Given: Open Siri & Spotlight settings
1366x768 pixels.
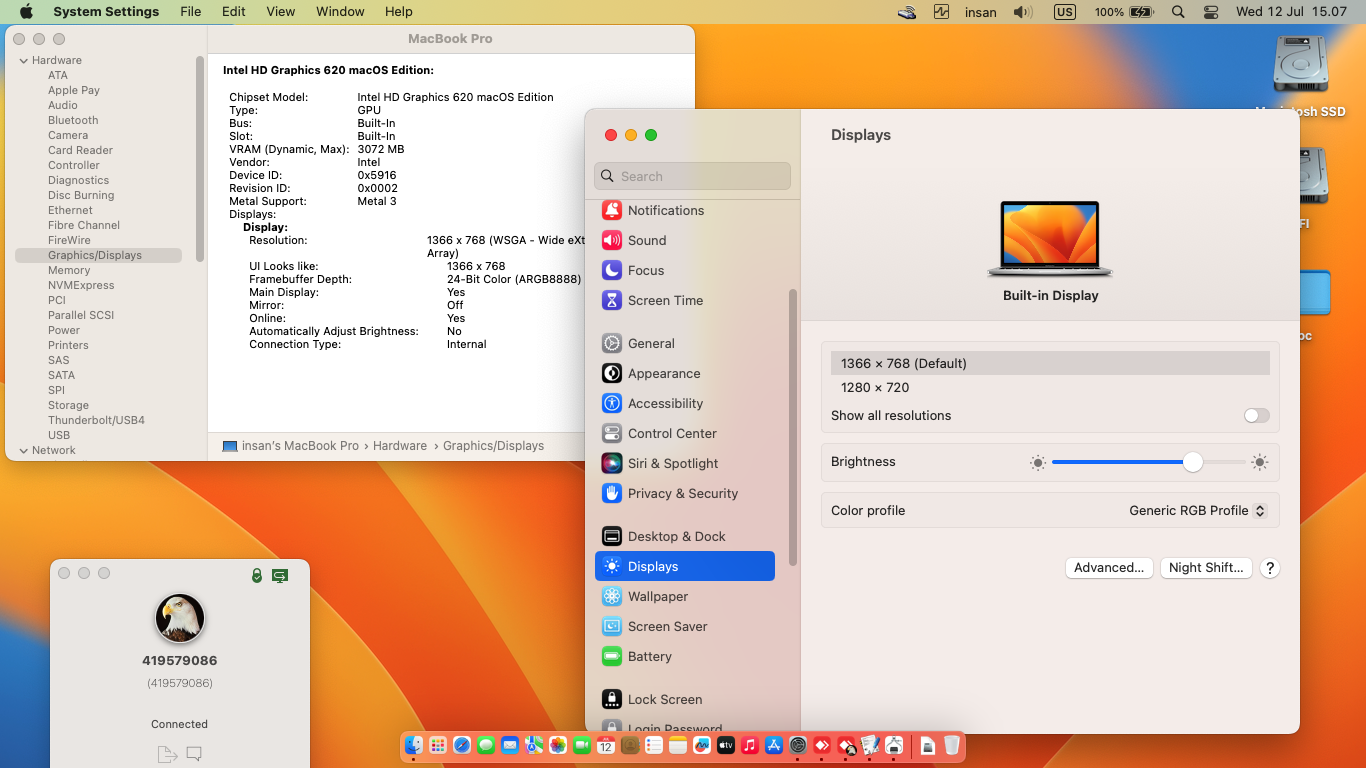Looking at the screenshot, I should pos(686,463).
